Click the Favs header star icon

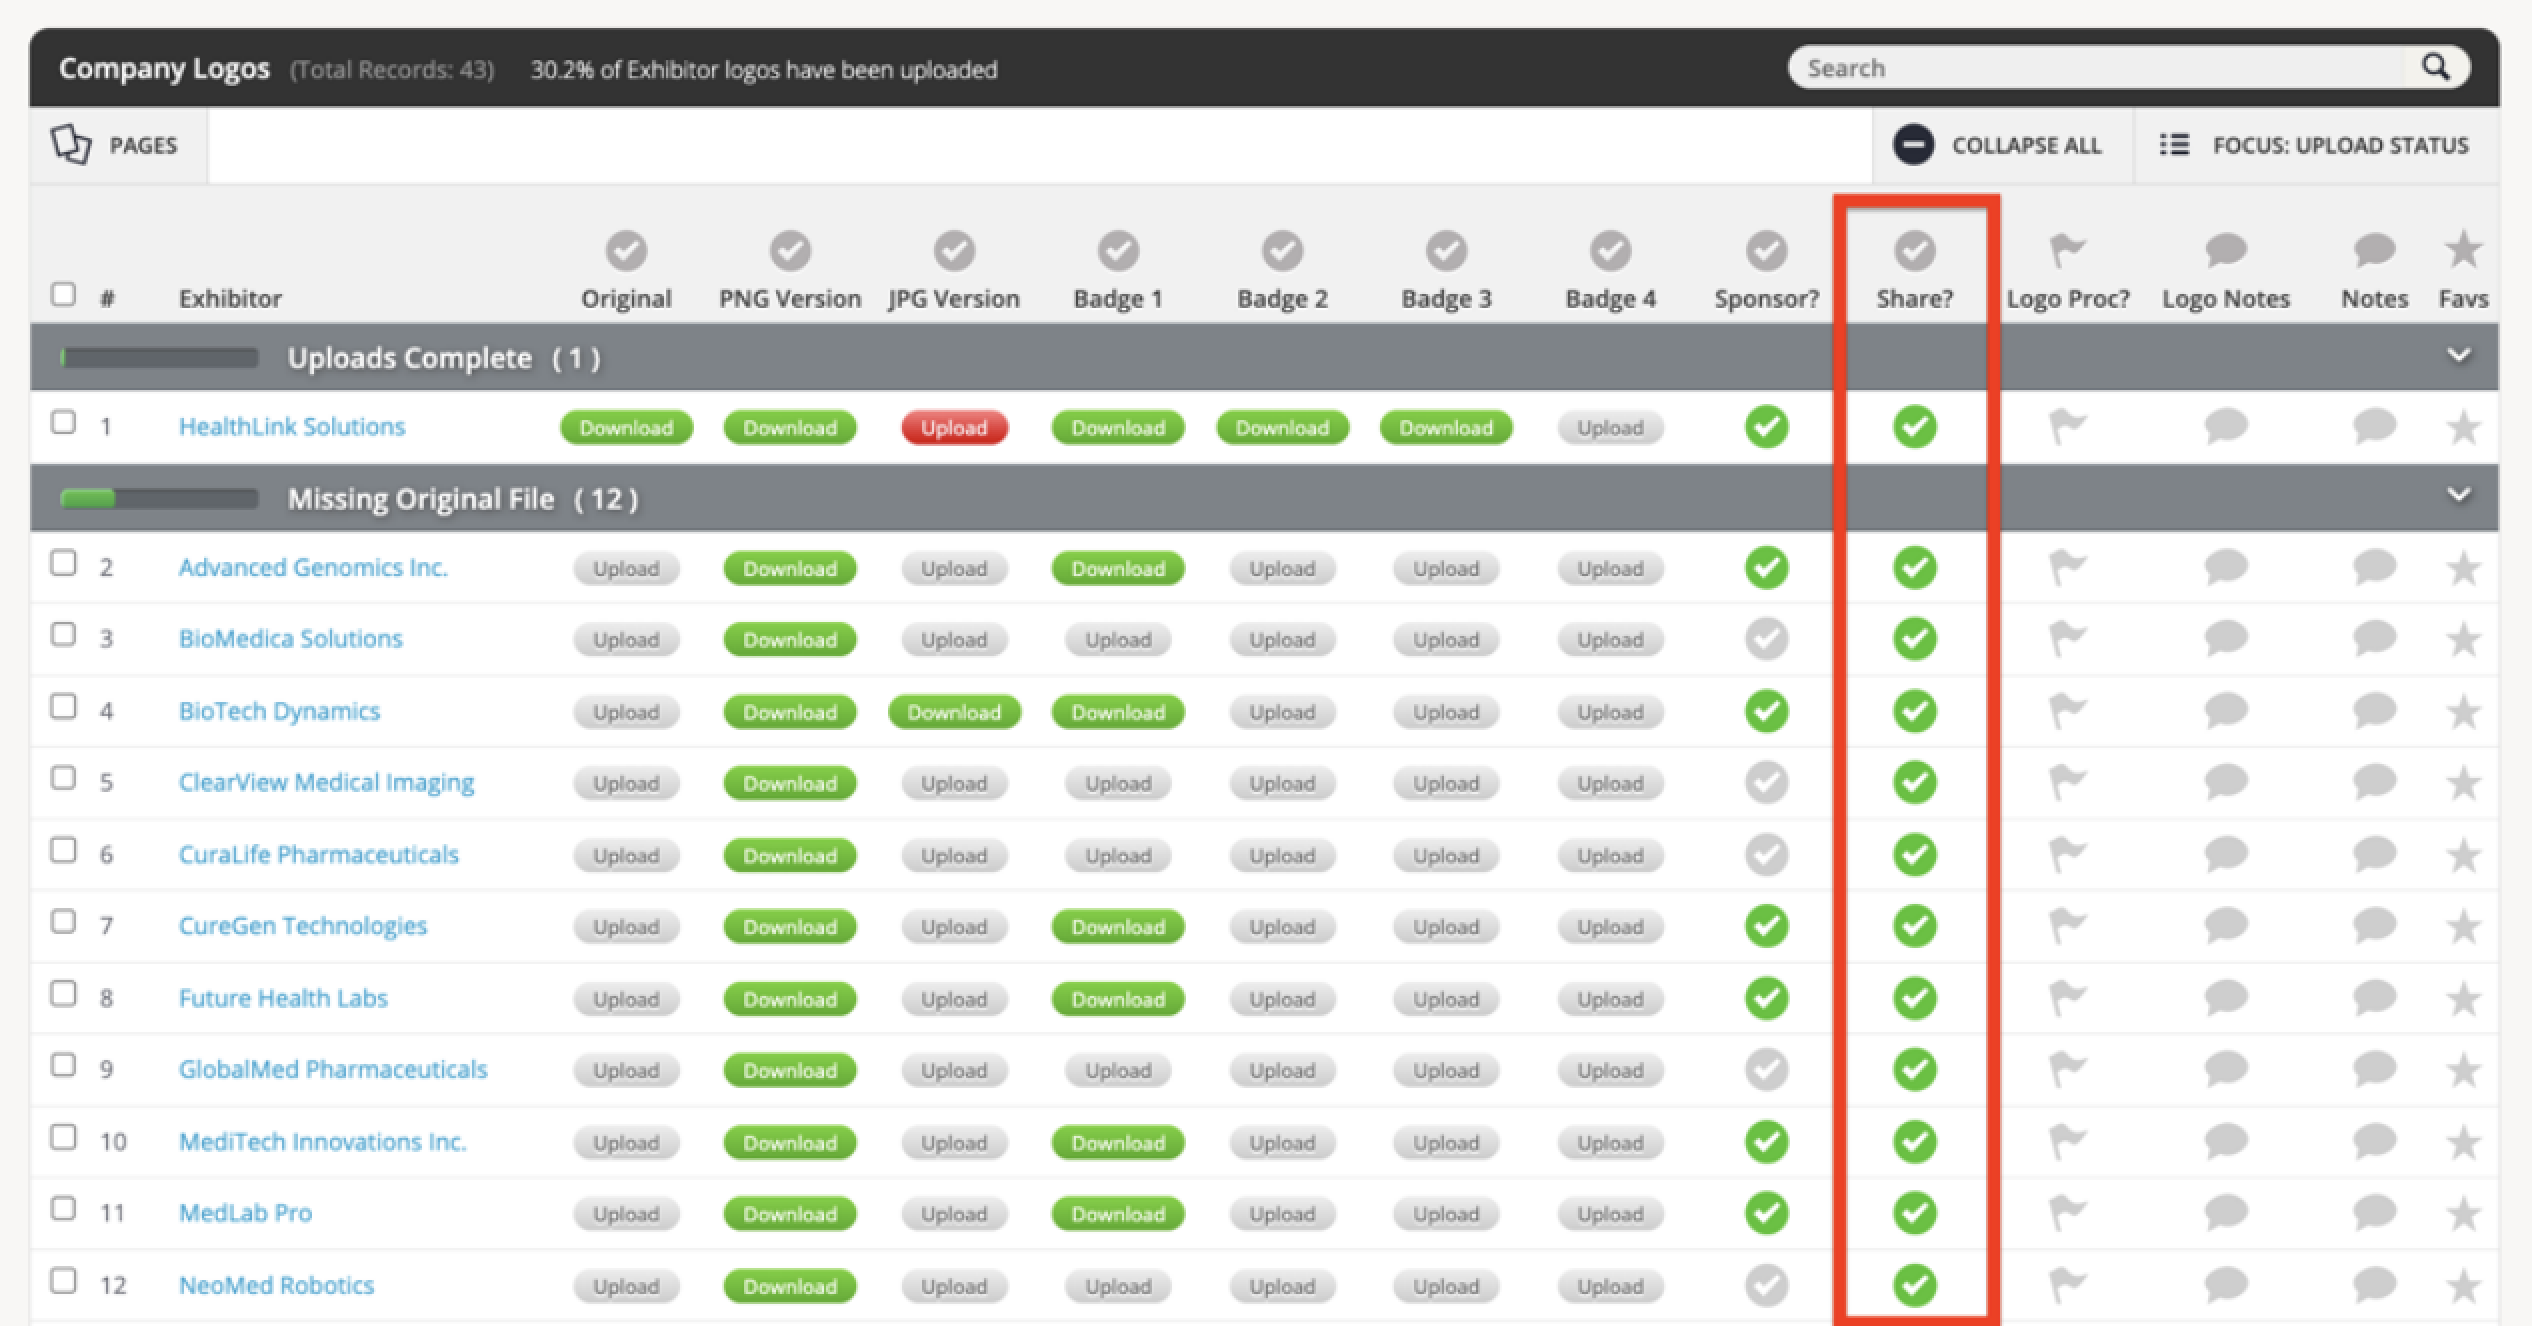click(x=2463, y=250)
